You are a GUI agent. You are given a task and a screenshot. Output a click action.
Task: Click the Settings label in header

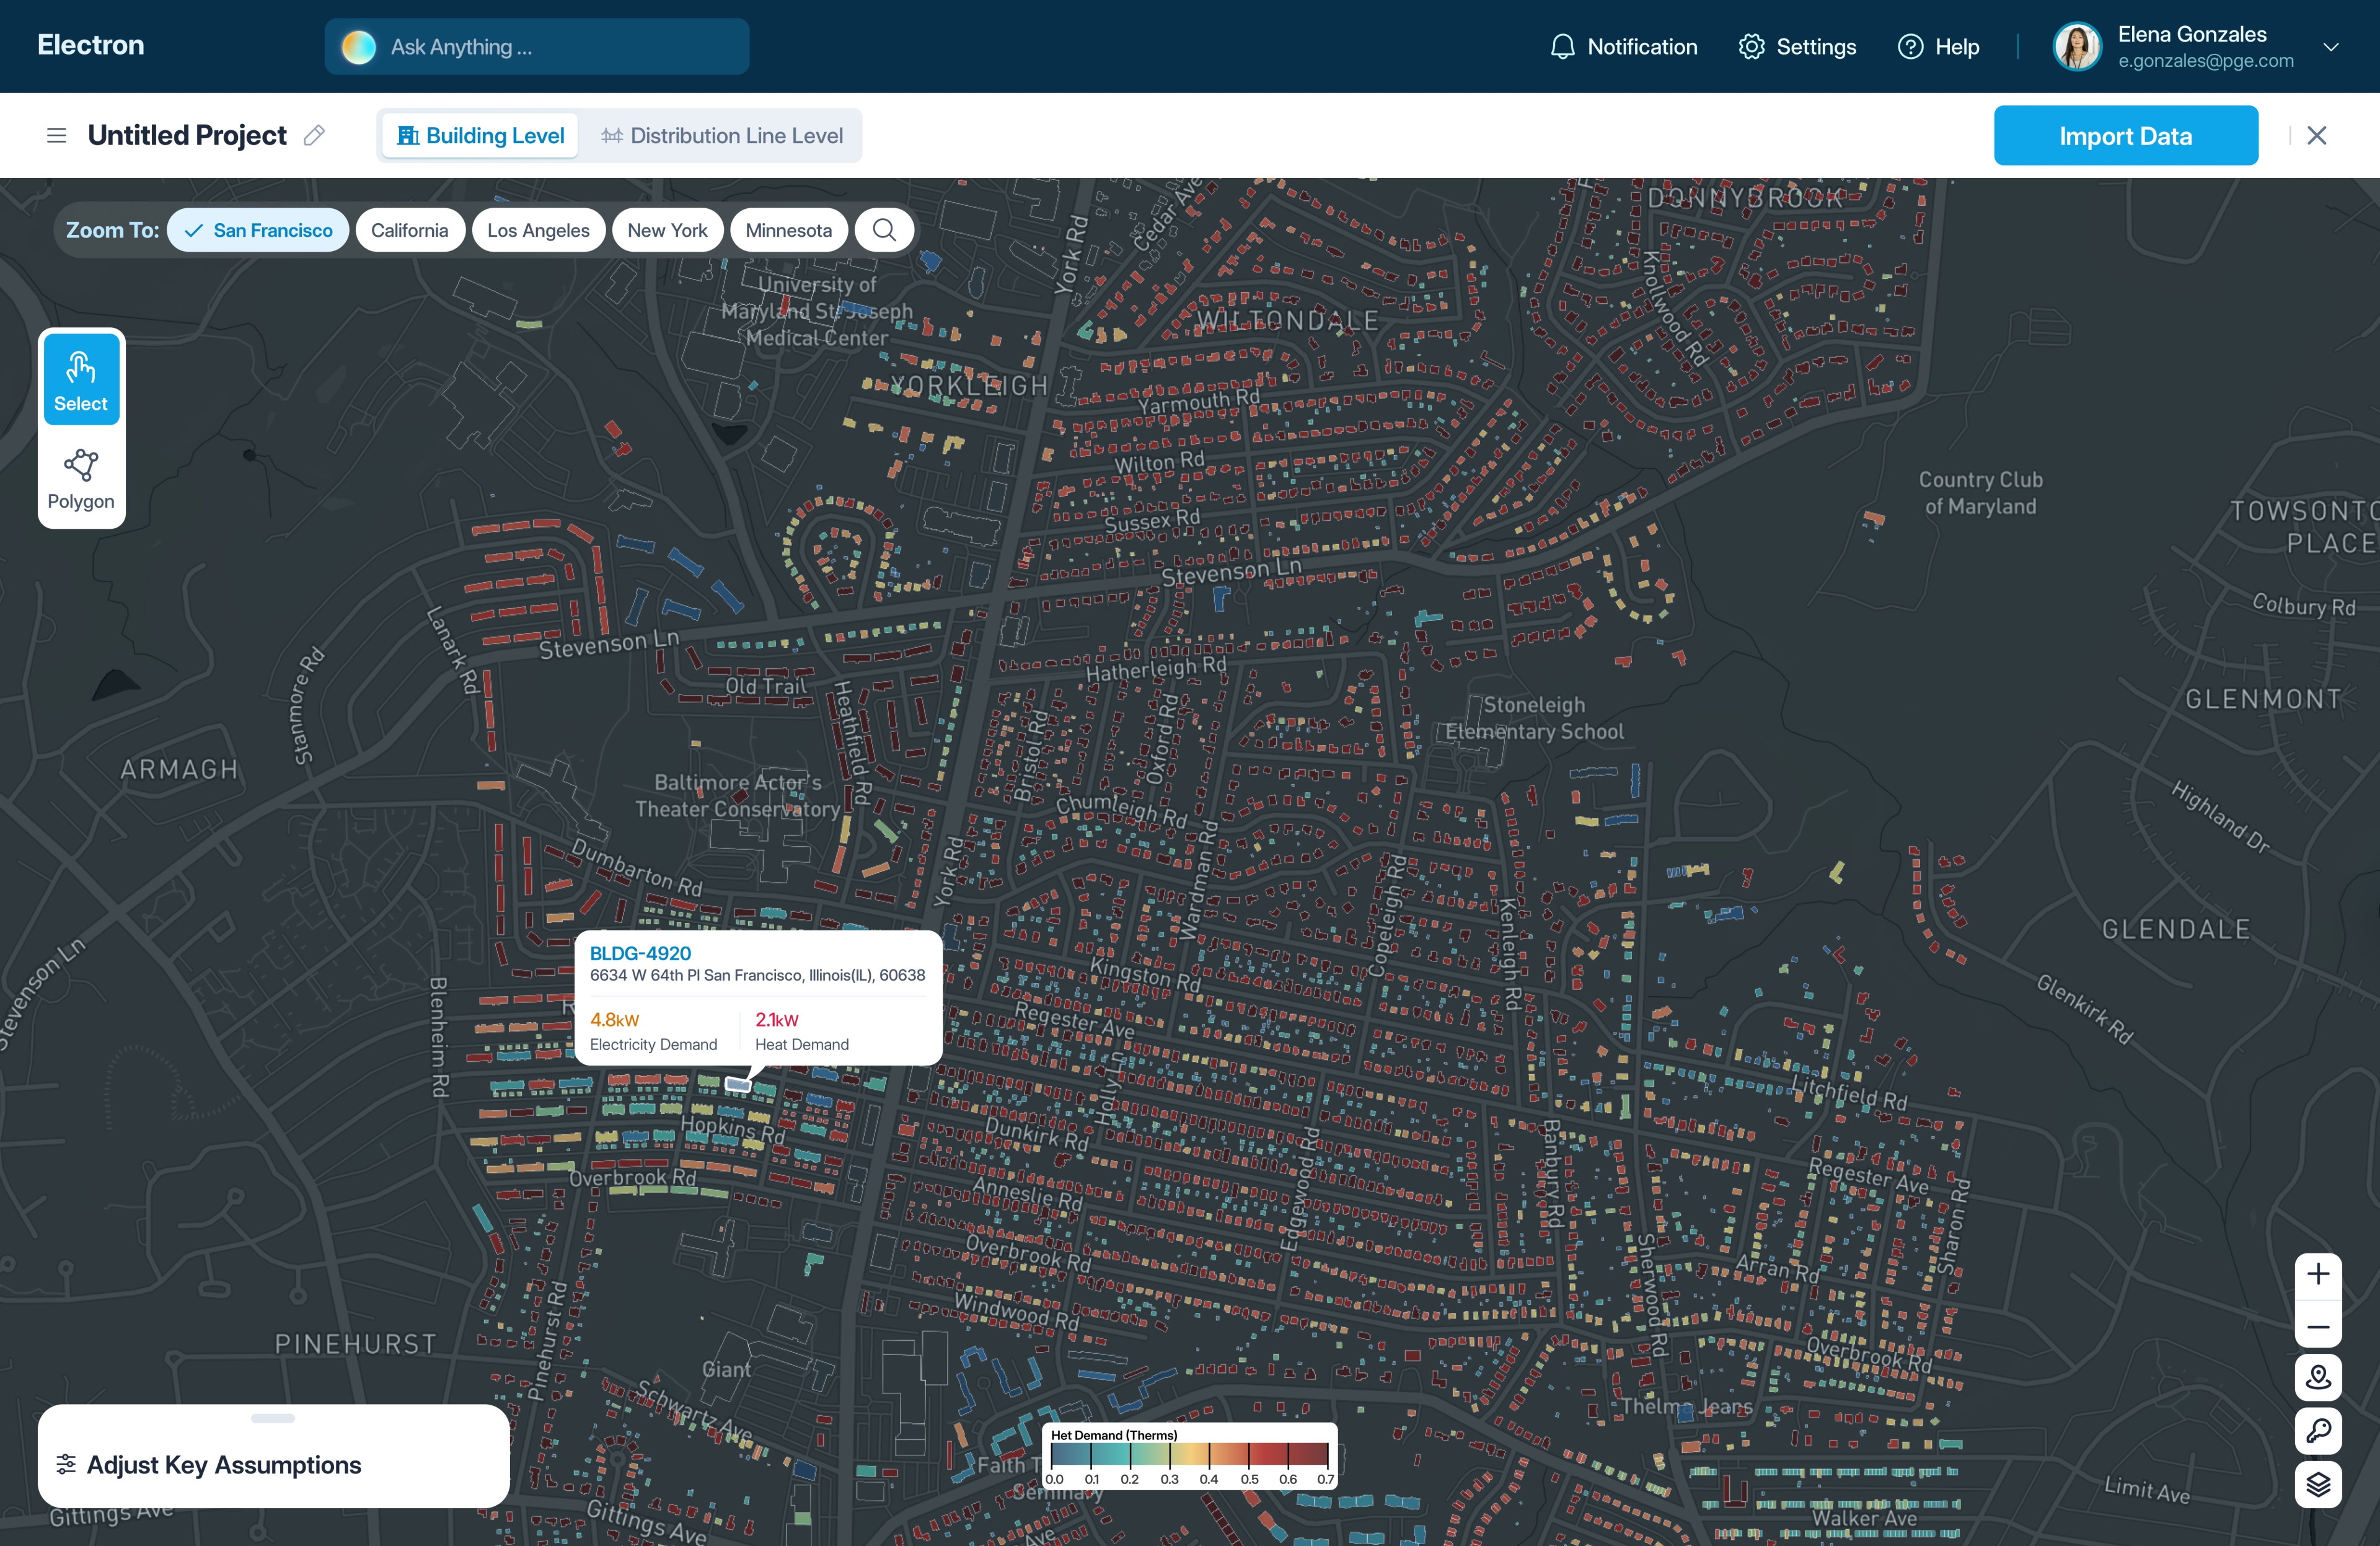pyautogui.click(x=1816, y=47)
